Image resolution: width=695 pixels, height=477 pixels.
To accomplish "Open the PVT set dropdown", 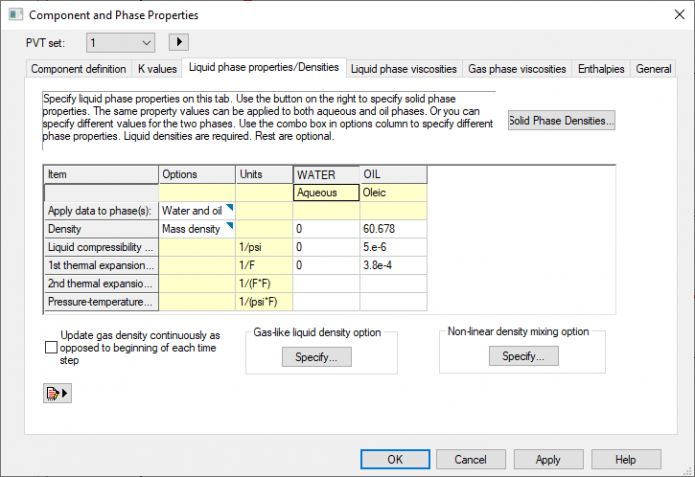I will tap(146, 43).
